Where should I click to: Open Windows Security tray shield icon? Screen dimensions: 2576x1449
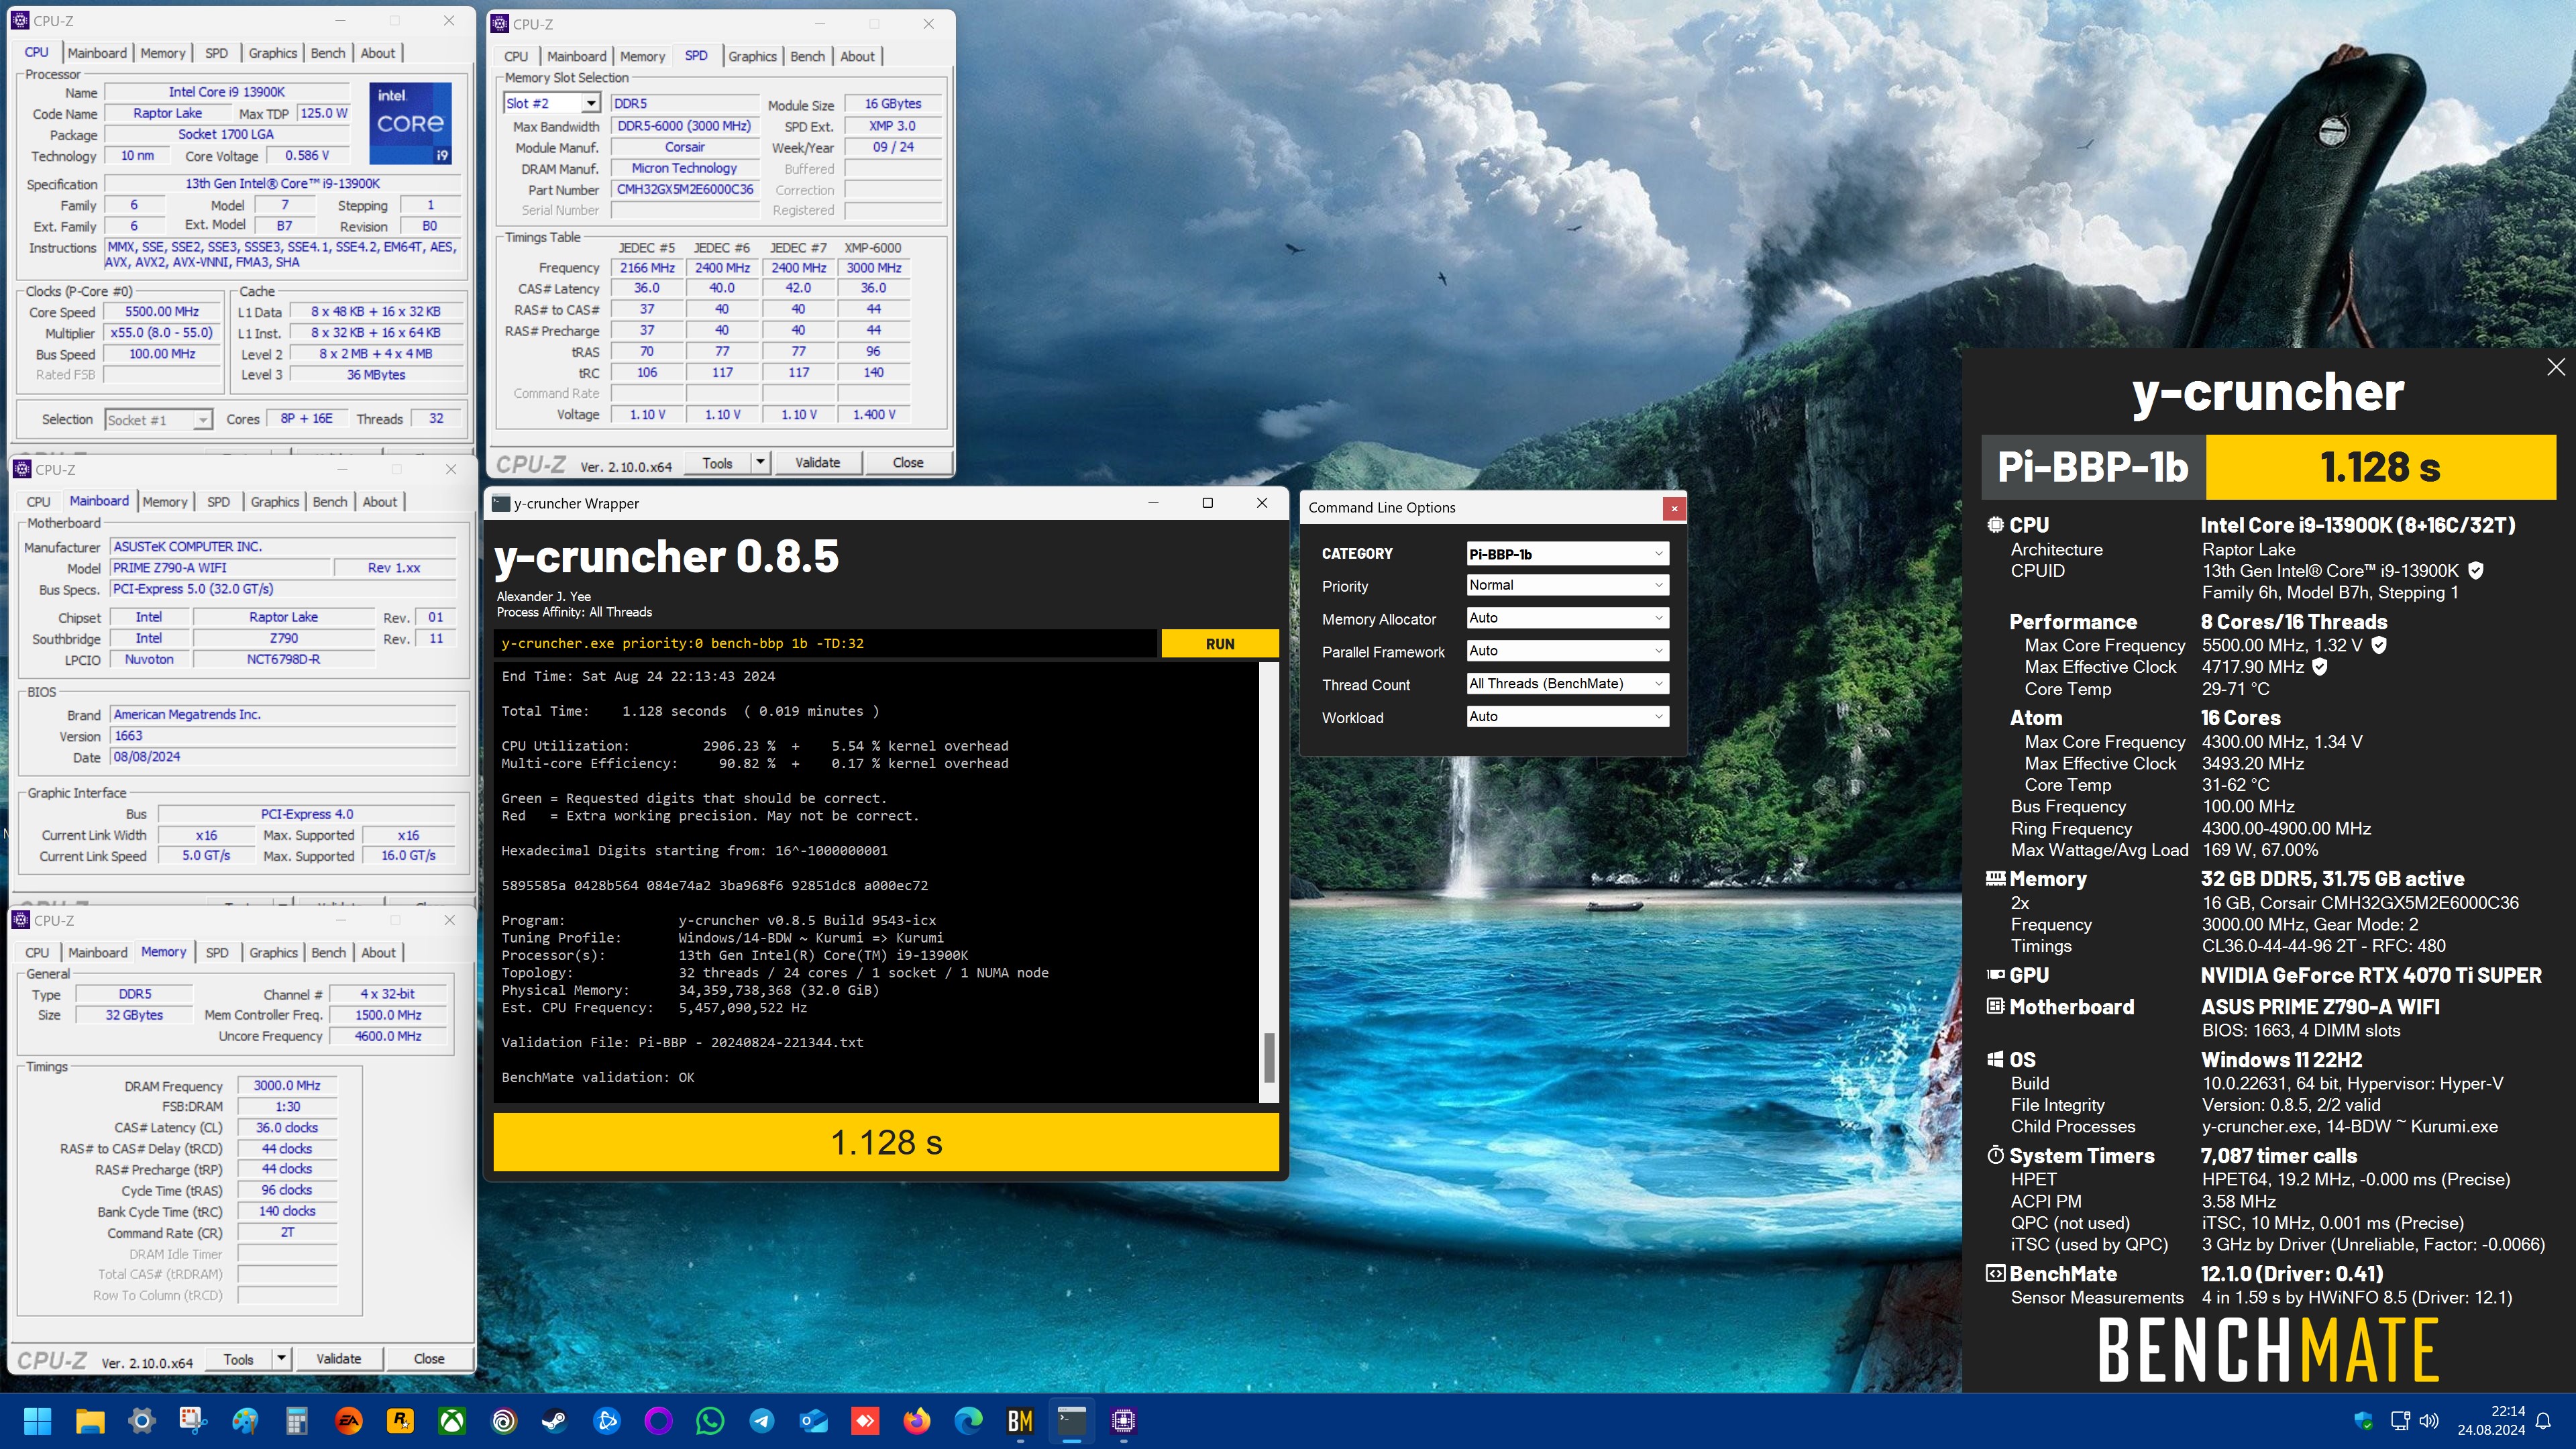pyautogui.click(x=2364, y=1420)
